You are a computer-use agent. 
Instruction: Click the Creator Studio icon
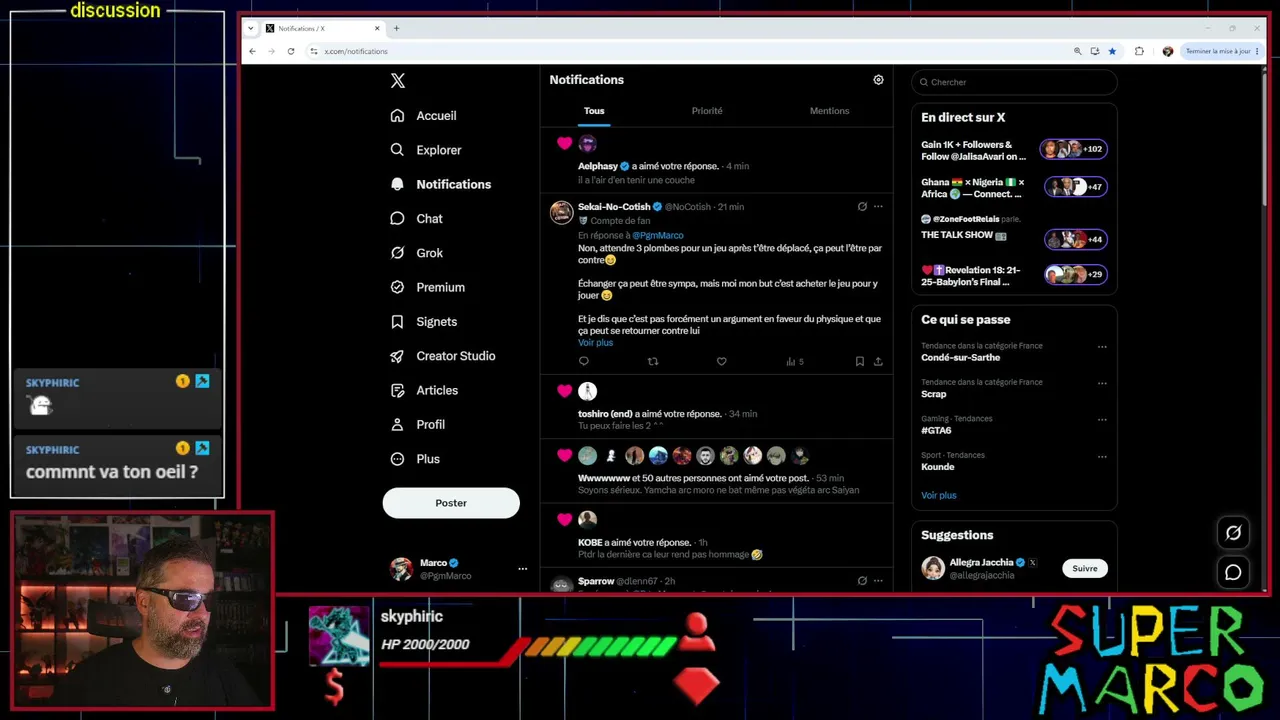[x=398, y=356]
